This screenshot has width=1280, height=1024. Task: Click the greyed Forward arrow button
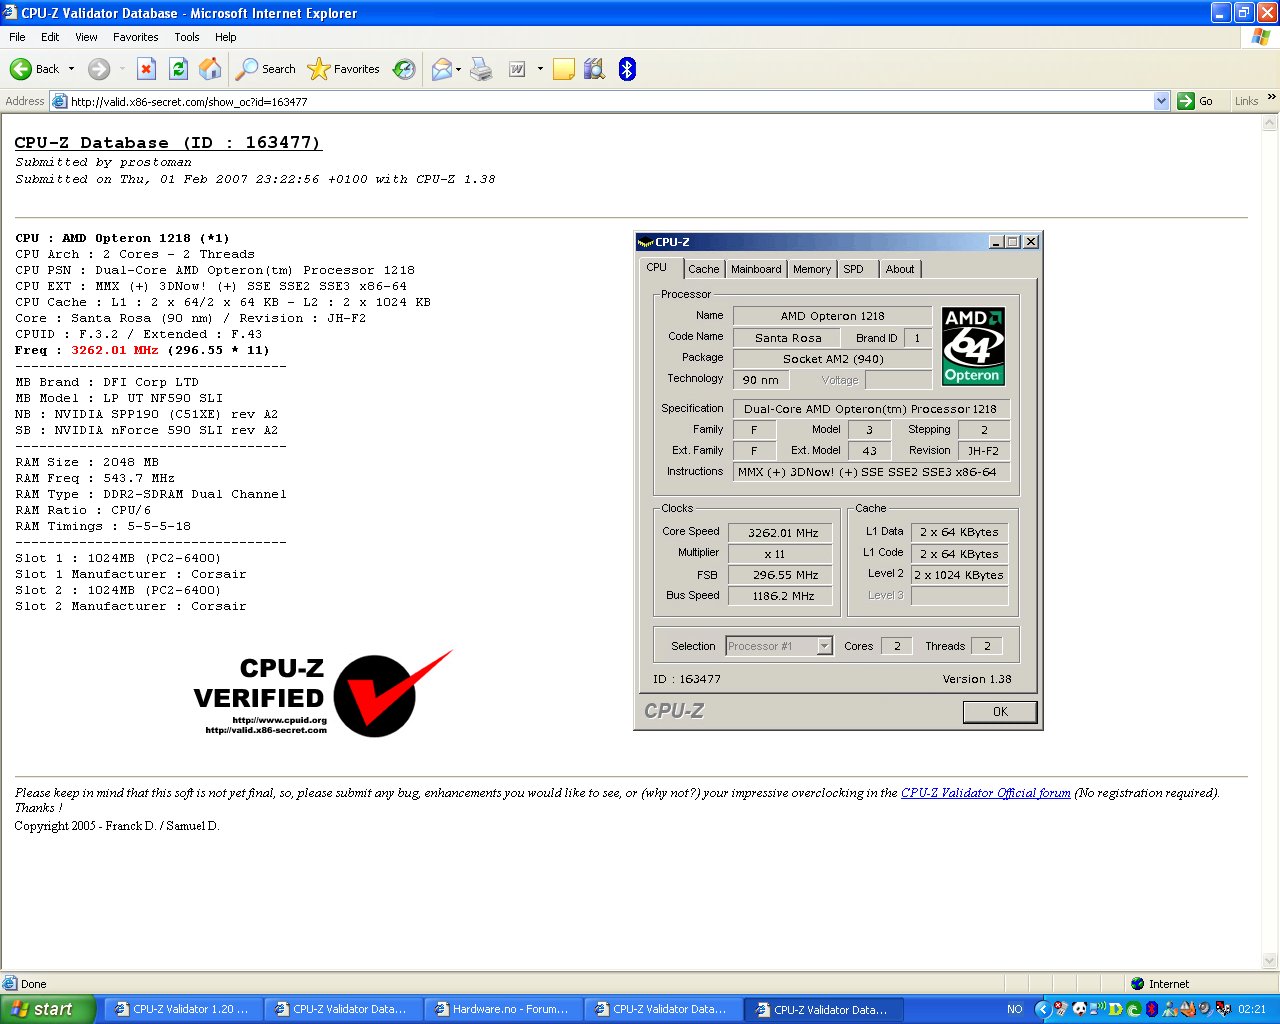[99, 69]
